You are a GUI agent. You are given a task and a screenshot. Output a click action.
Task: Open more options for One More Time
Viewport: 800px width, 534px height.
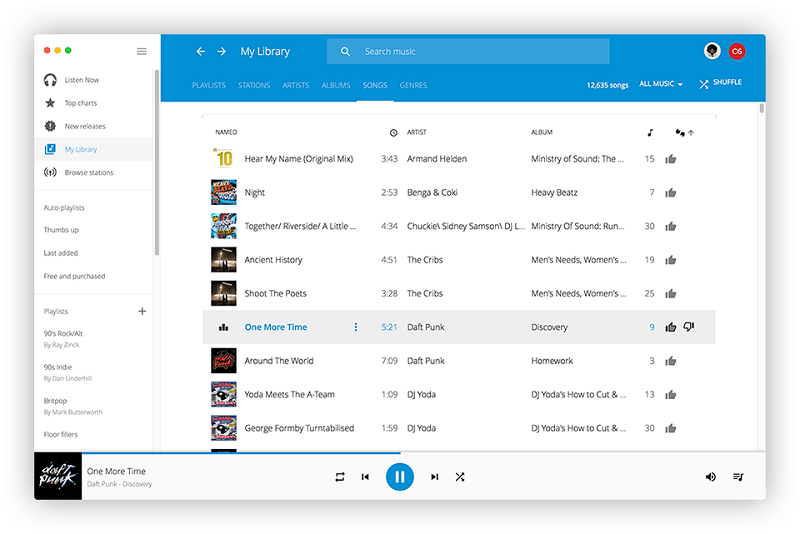356,327
